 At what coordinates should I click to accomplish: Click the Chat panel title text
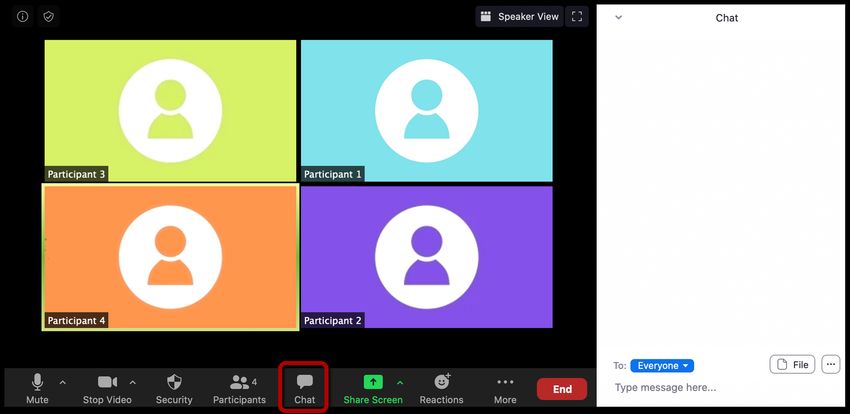tap(726, 18)
